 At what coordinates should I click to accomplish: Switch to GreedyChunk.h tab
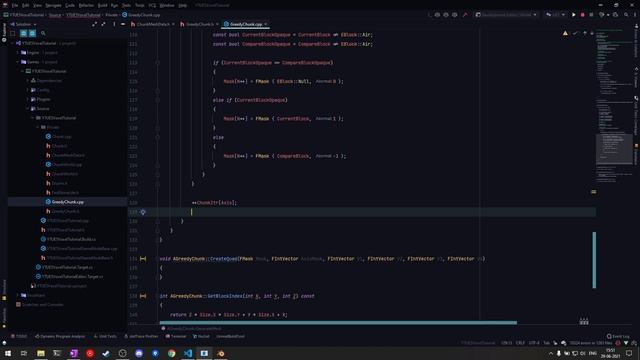199,24
